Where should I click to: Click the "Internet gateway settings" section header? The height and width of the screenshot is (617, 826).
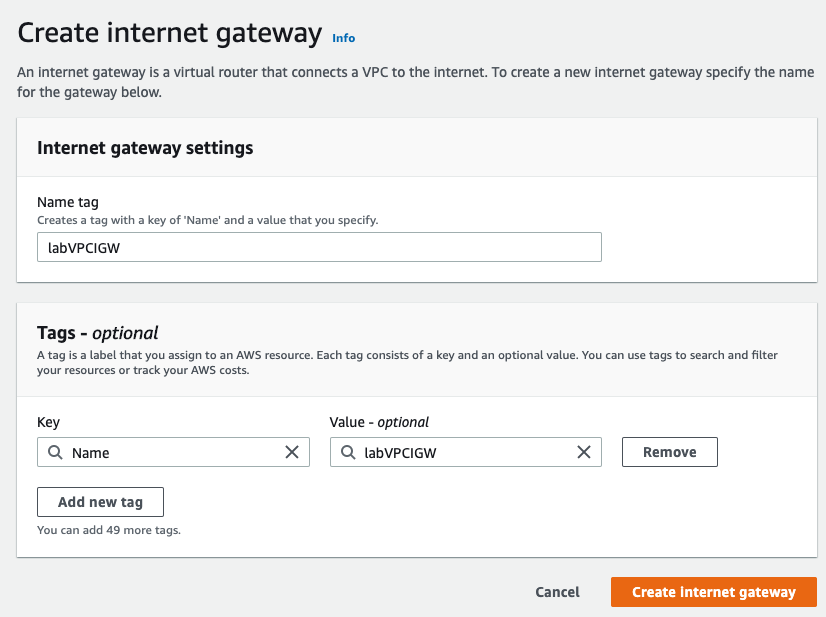click(x=145, y=148)
